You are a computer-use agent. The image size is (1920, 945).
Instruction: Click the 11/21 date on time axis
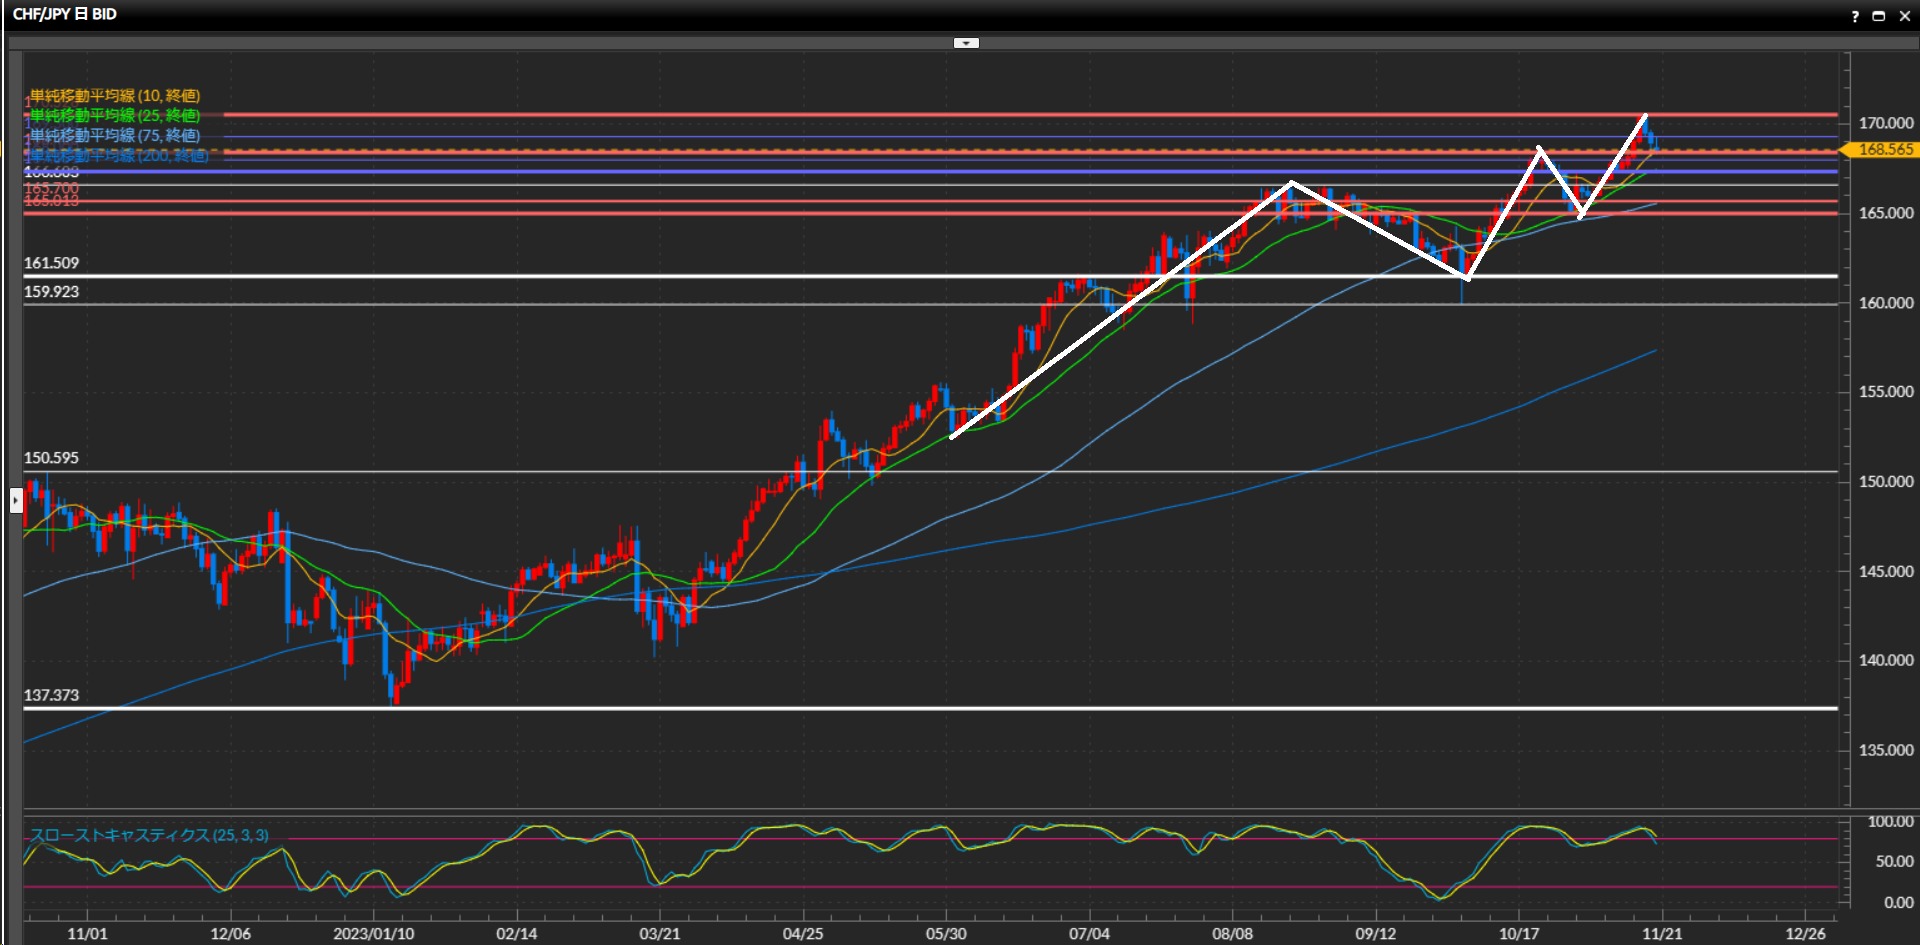pyautogui.click(x=1661, y=933)
